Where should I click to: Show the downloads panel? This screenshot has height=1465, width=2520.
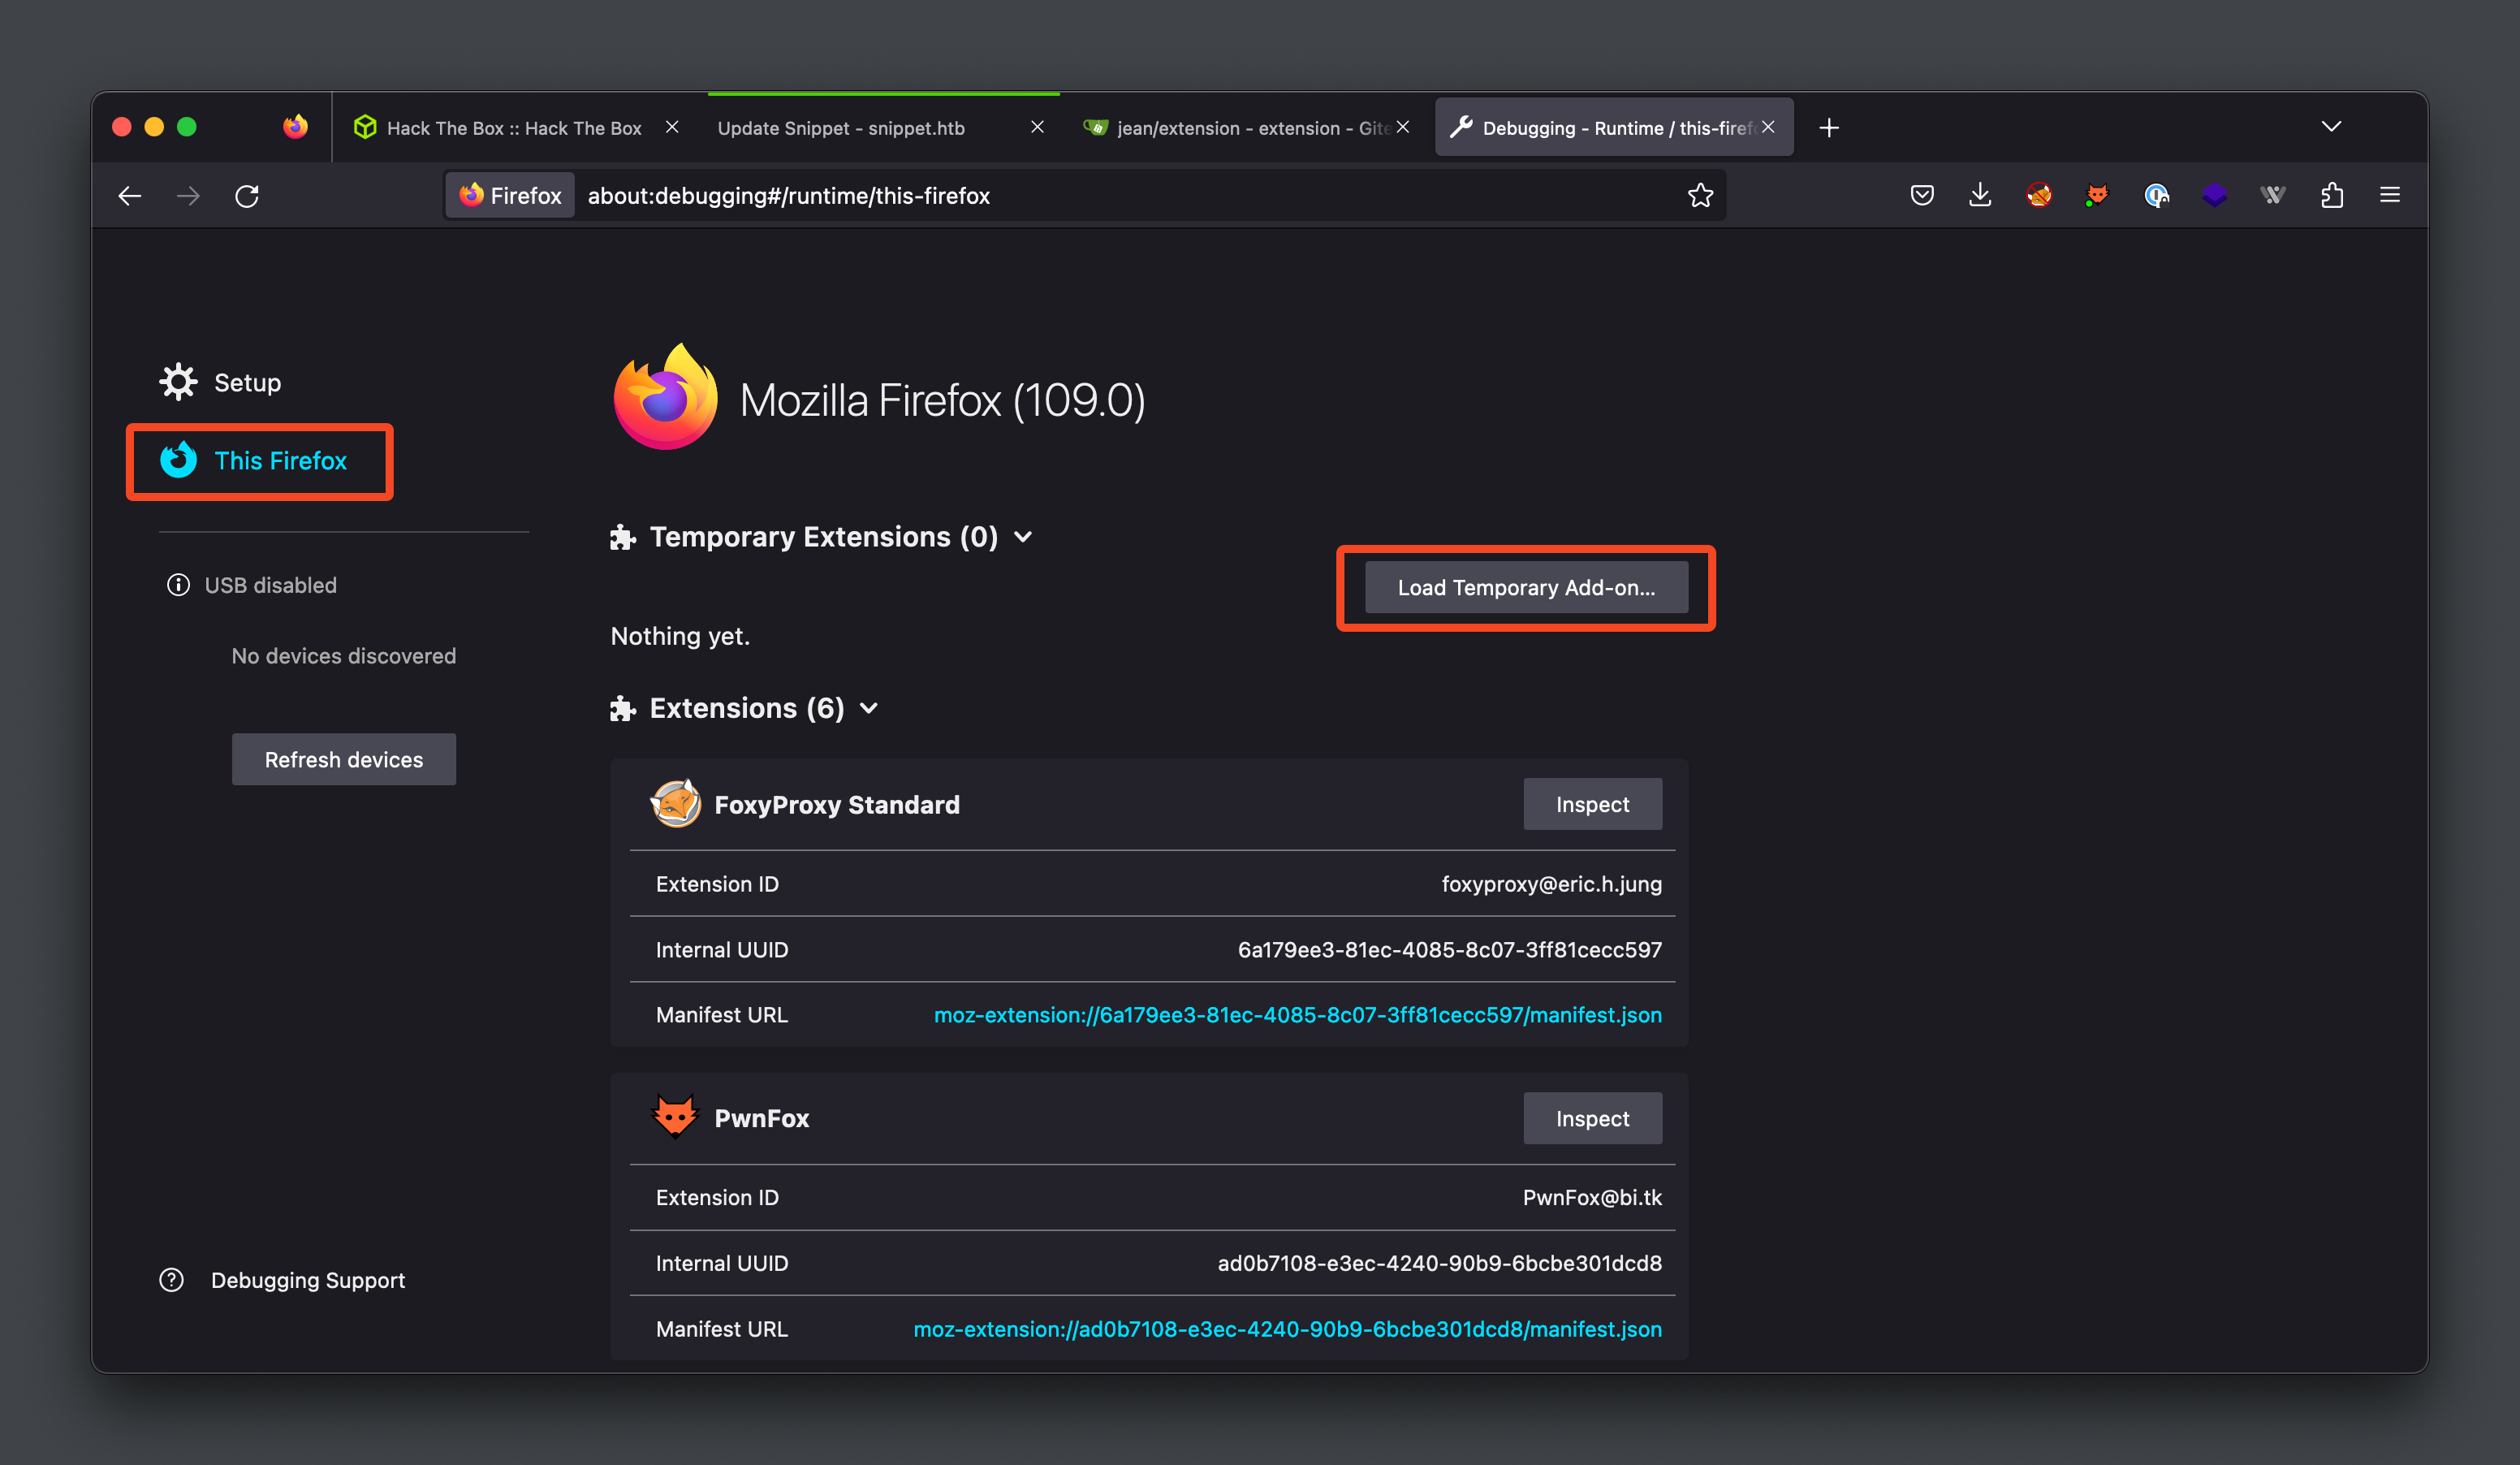pos(1979,195)
